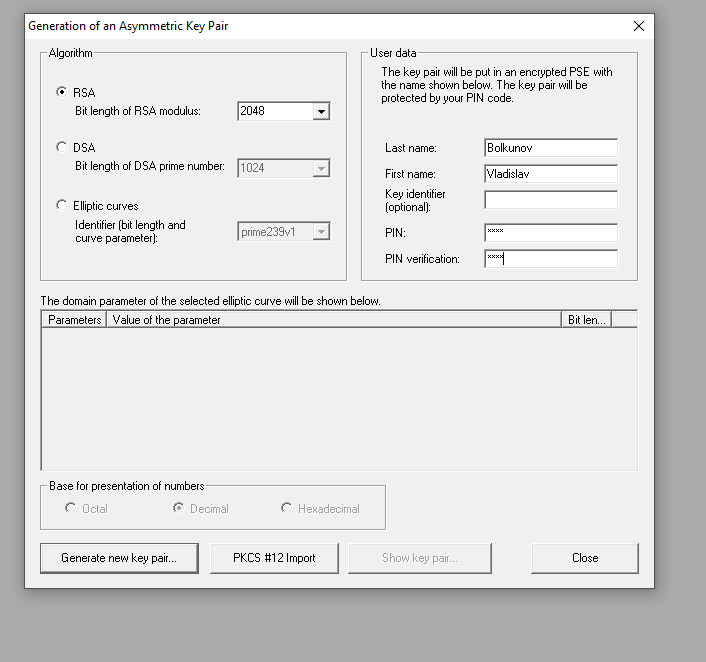Select the RSA algorithm radio button

pyautogui.click(x=62, y=92)
